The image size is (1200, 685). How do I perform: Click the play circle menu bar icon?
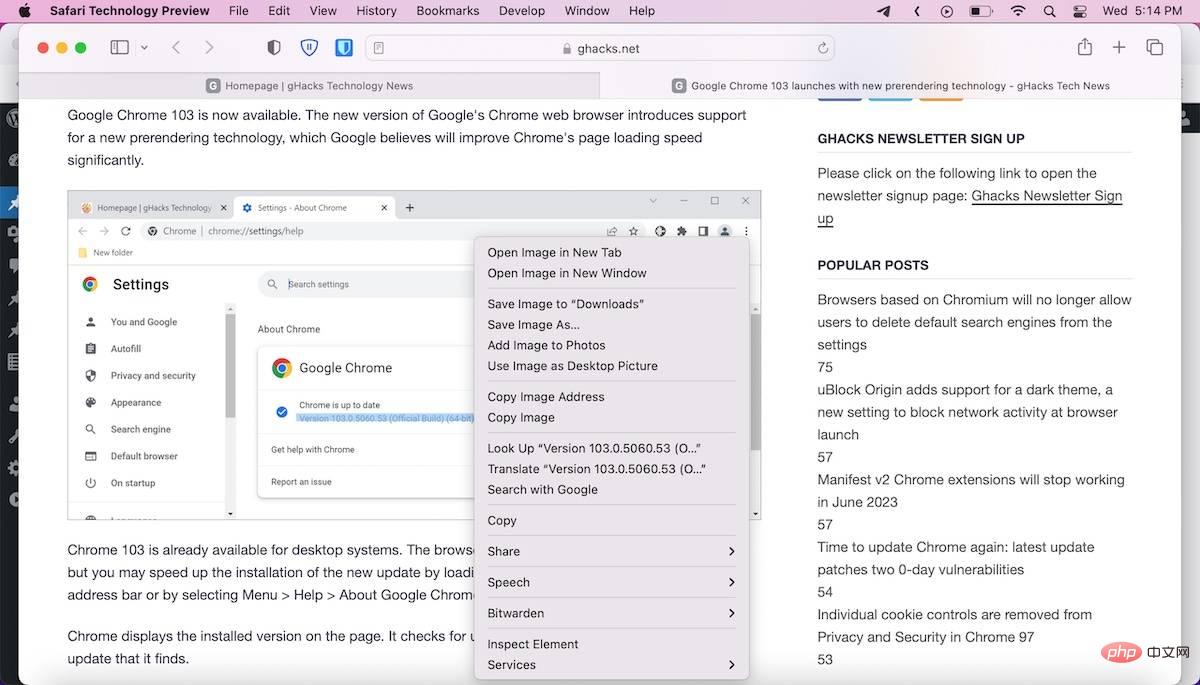tap(948, 11)
